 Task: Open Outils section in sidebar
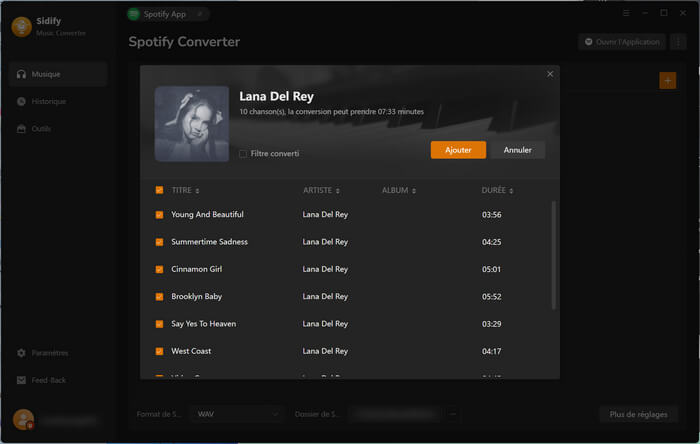(58, 129)
